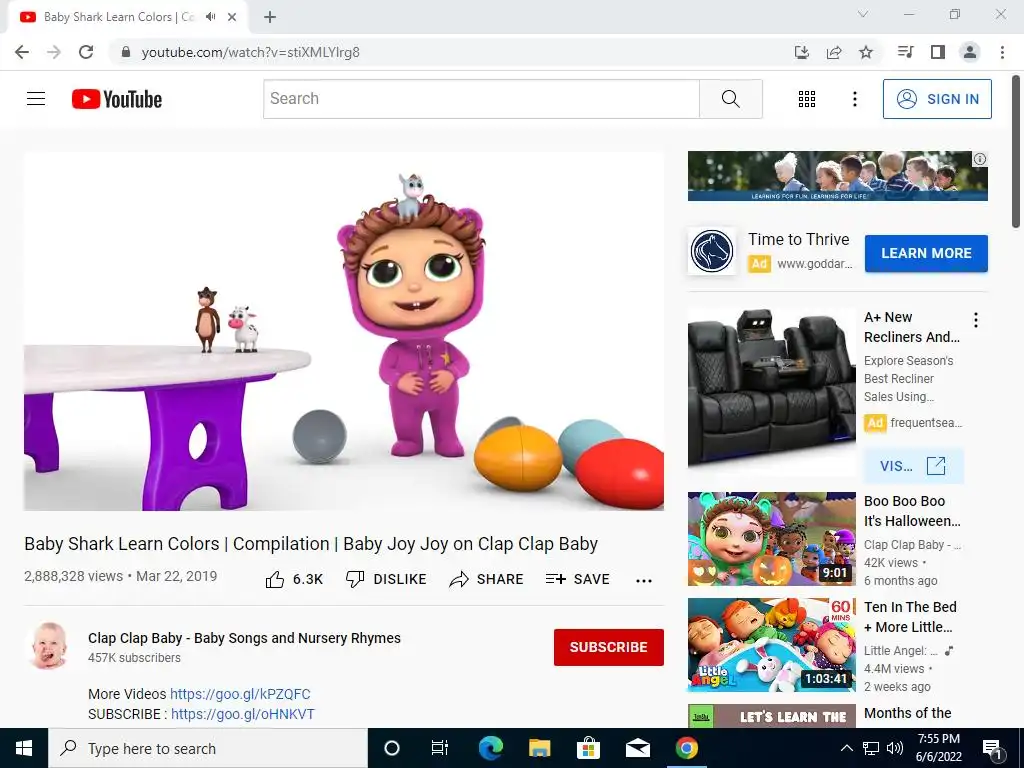Open the goo.gl/kPZQFC link

(240, 694)
